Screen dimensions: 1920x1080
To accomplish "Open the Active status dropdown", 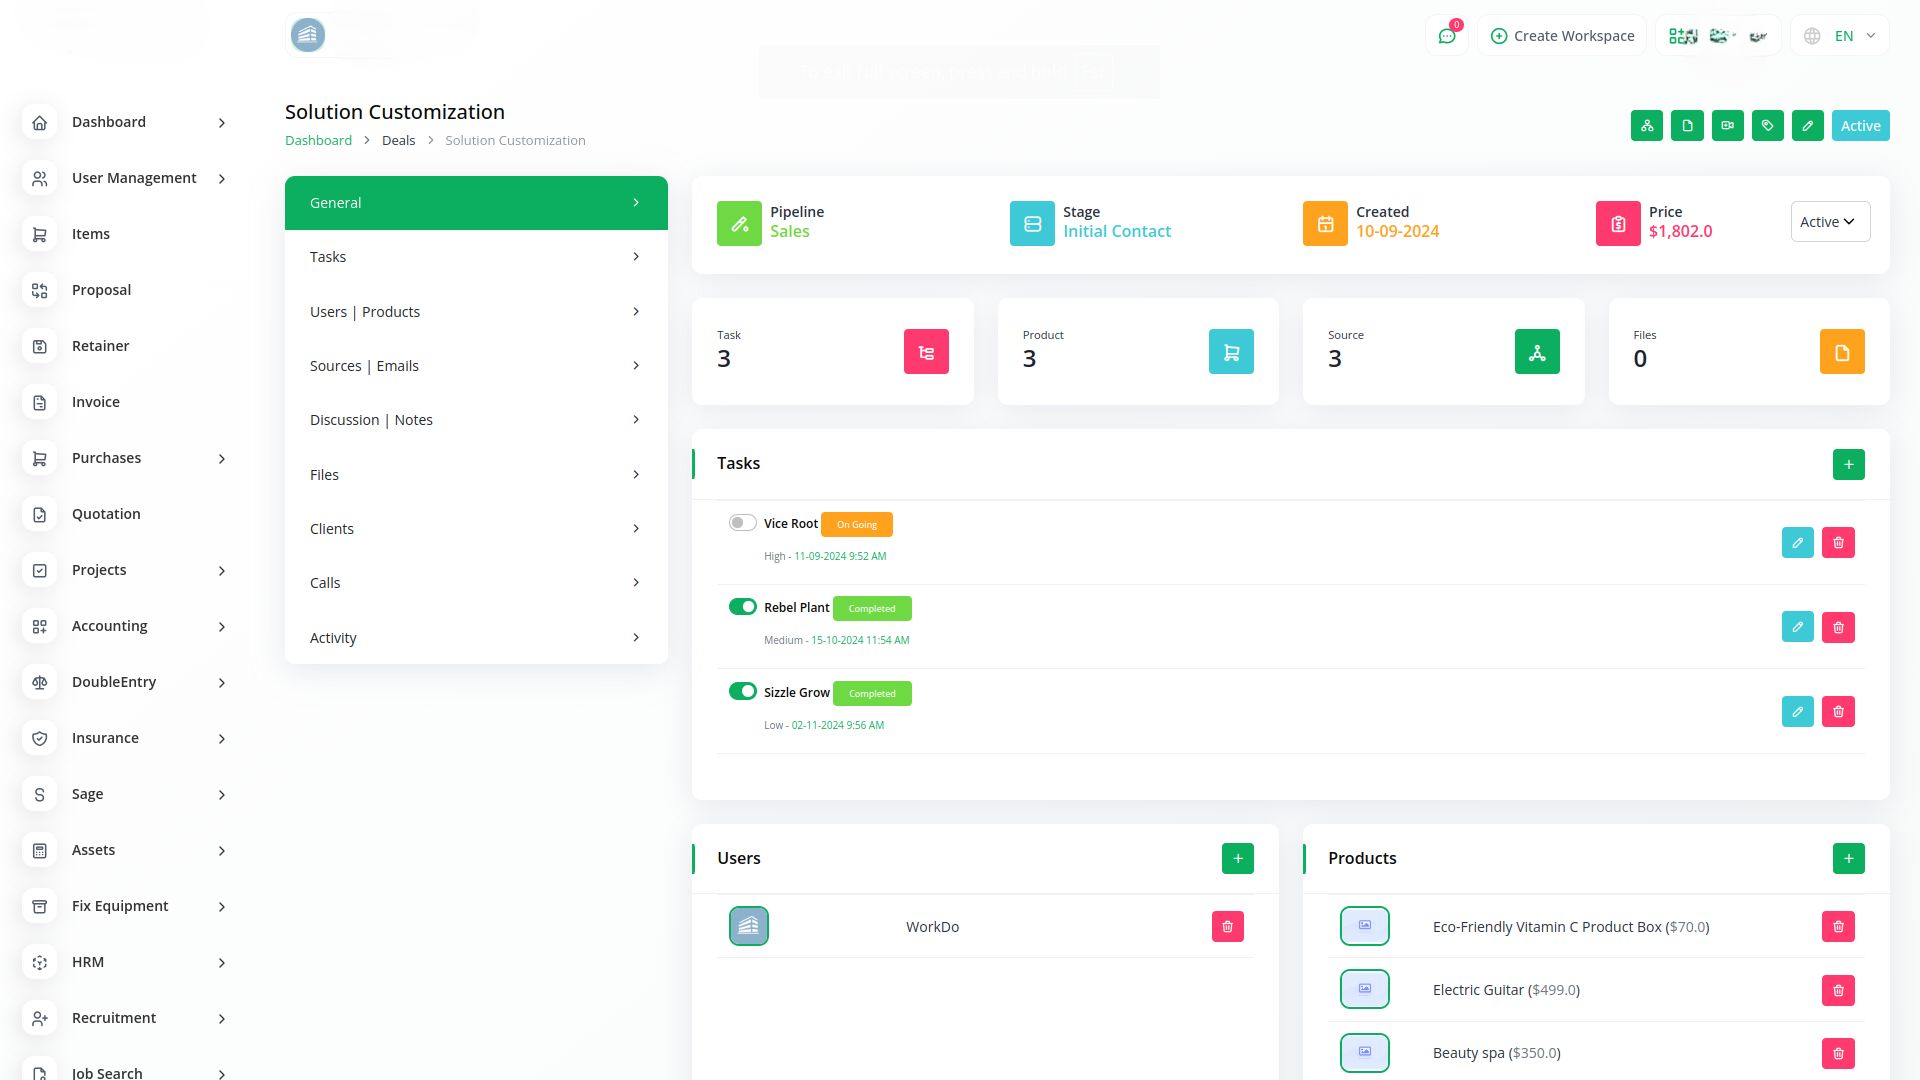I will pos(1829,222).
